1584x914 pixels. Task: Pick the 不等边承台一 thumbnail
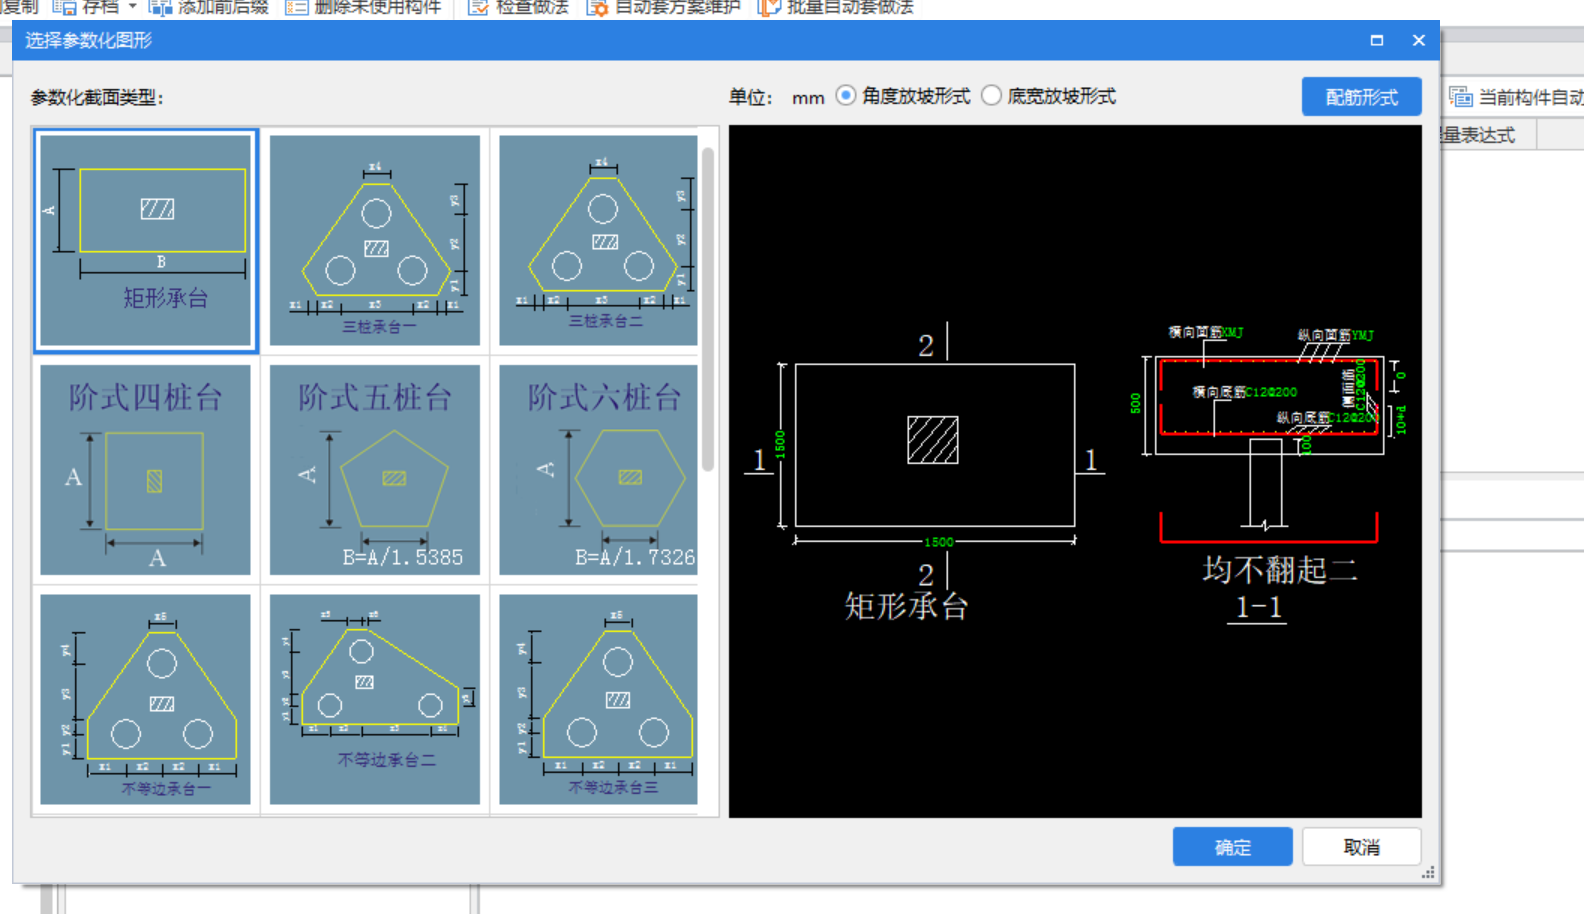pyautogui.click(x=146, y=699)
